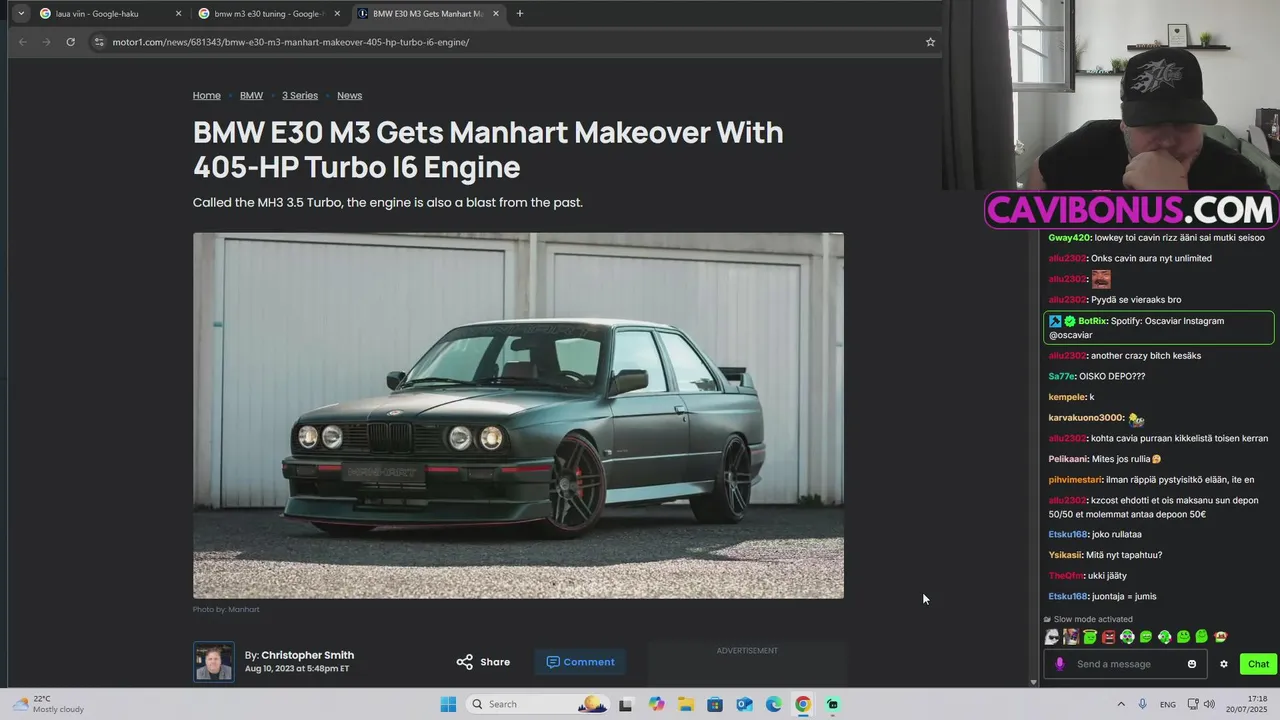Launch Copilot from the taskbar

(x=656, y=704)
